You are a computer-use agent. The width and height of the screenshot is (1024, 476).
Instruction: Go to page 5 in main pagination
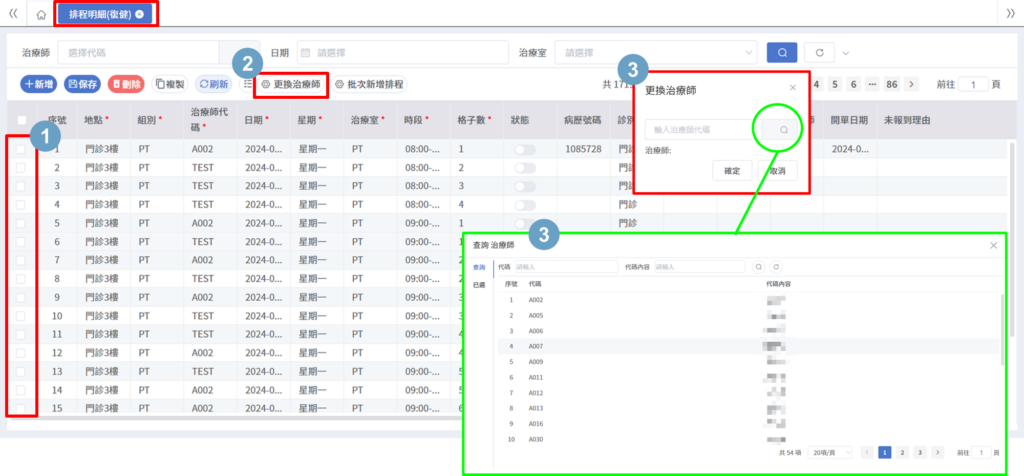click(x=835, y=84)
